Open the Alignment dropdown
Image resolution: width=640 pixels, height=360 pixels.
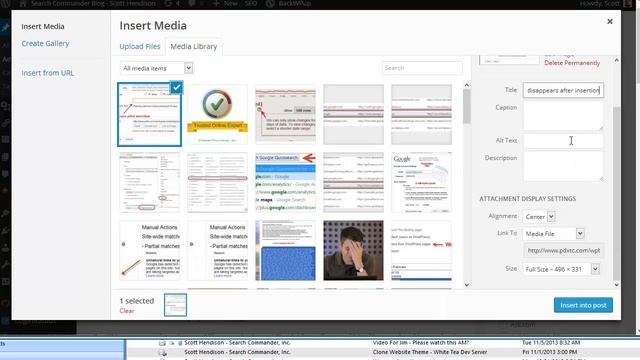(539, 217)
